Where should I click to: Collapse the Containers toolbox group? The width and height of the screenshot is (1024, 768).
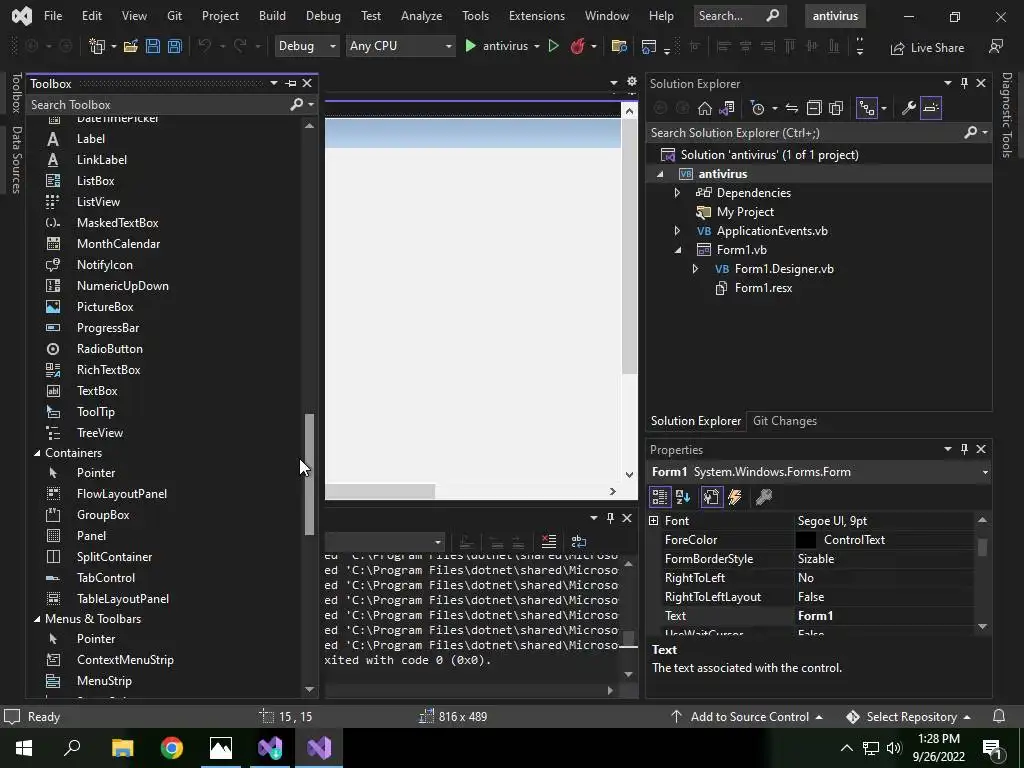[x=37, y=453]
